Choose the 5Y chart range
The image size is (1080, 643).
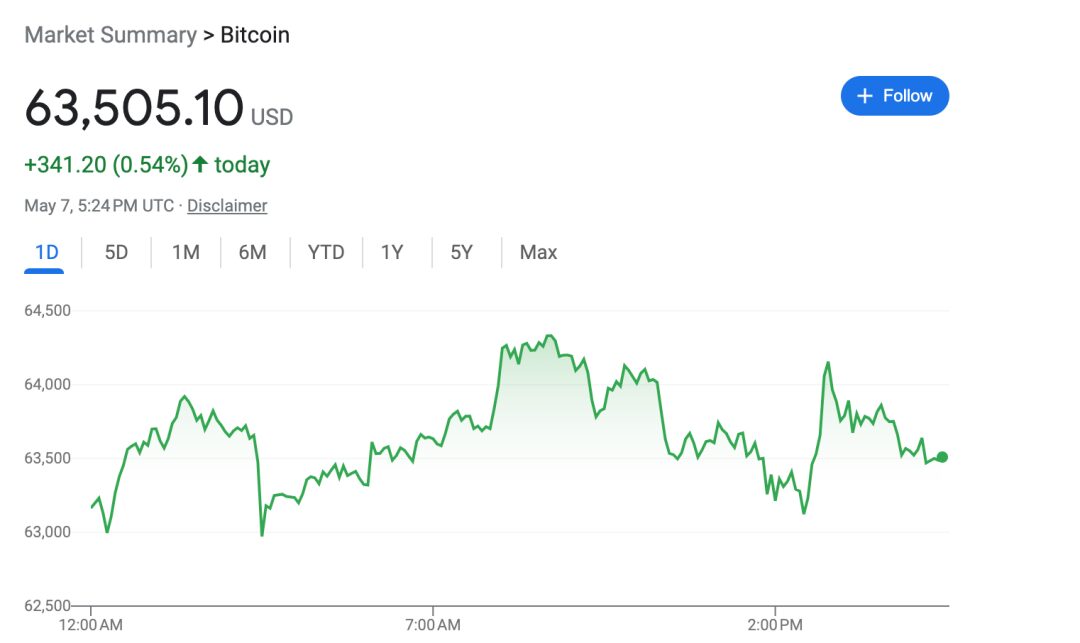point(461,252)
